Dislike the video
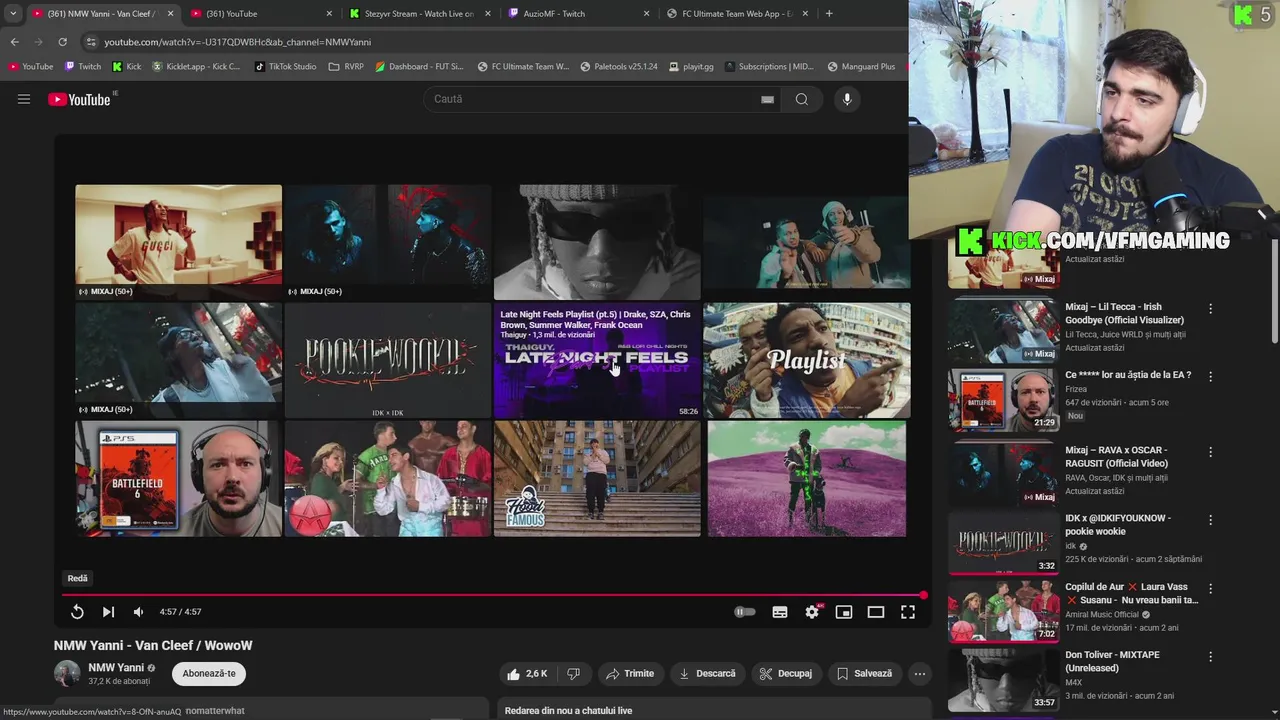The image size is (1280, 720). click(x=574, y=674)
